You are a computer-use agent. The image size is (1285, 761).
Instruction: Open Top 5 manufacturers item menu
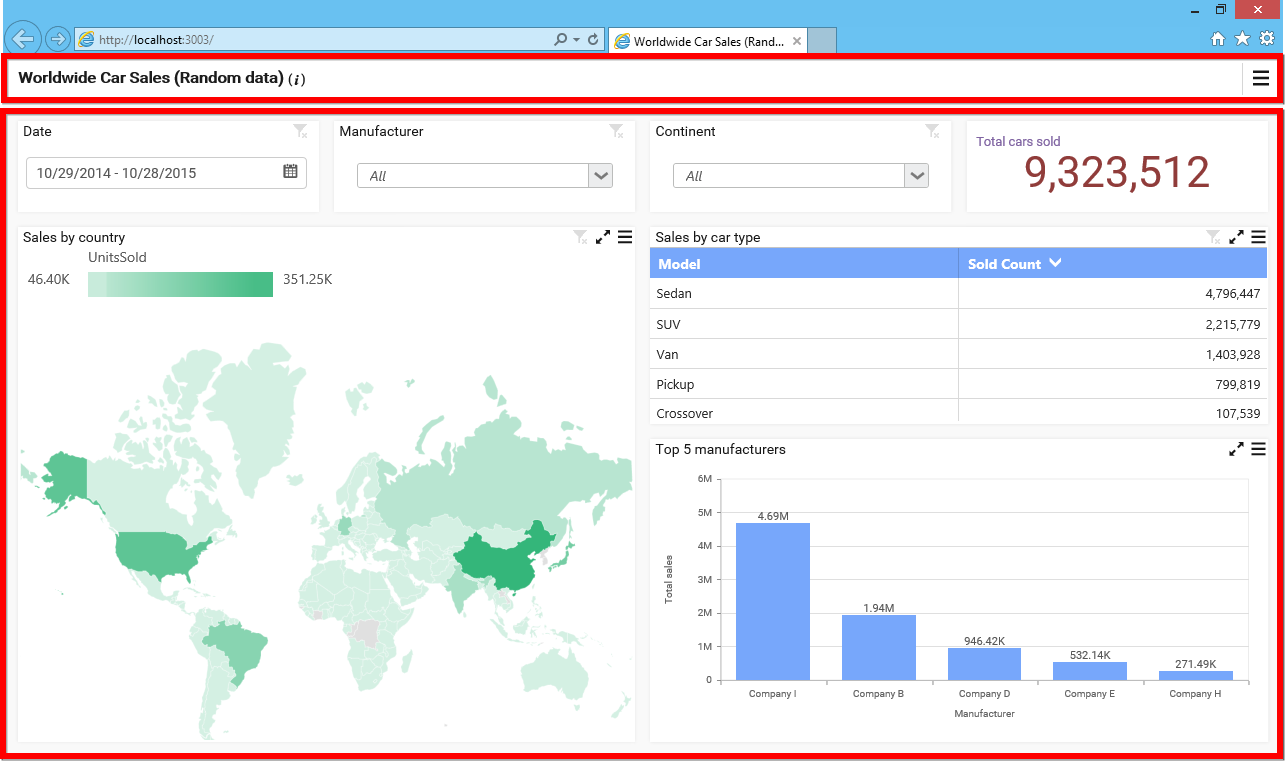point(1259,449)
